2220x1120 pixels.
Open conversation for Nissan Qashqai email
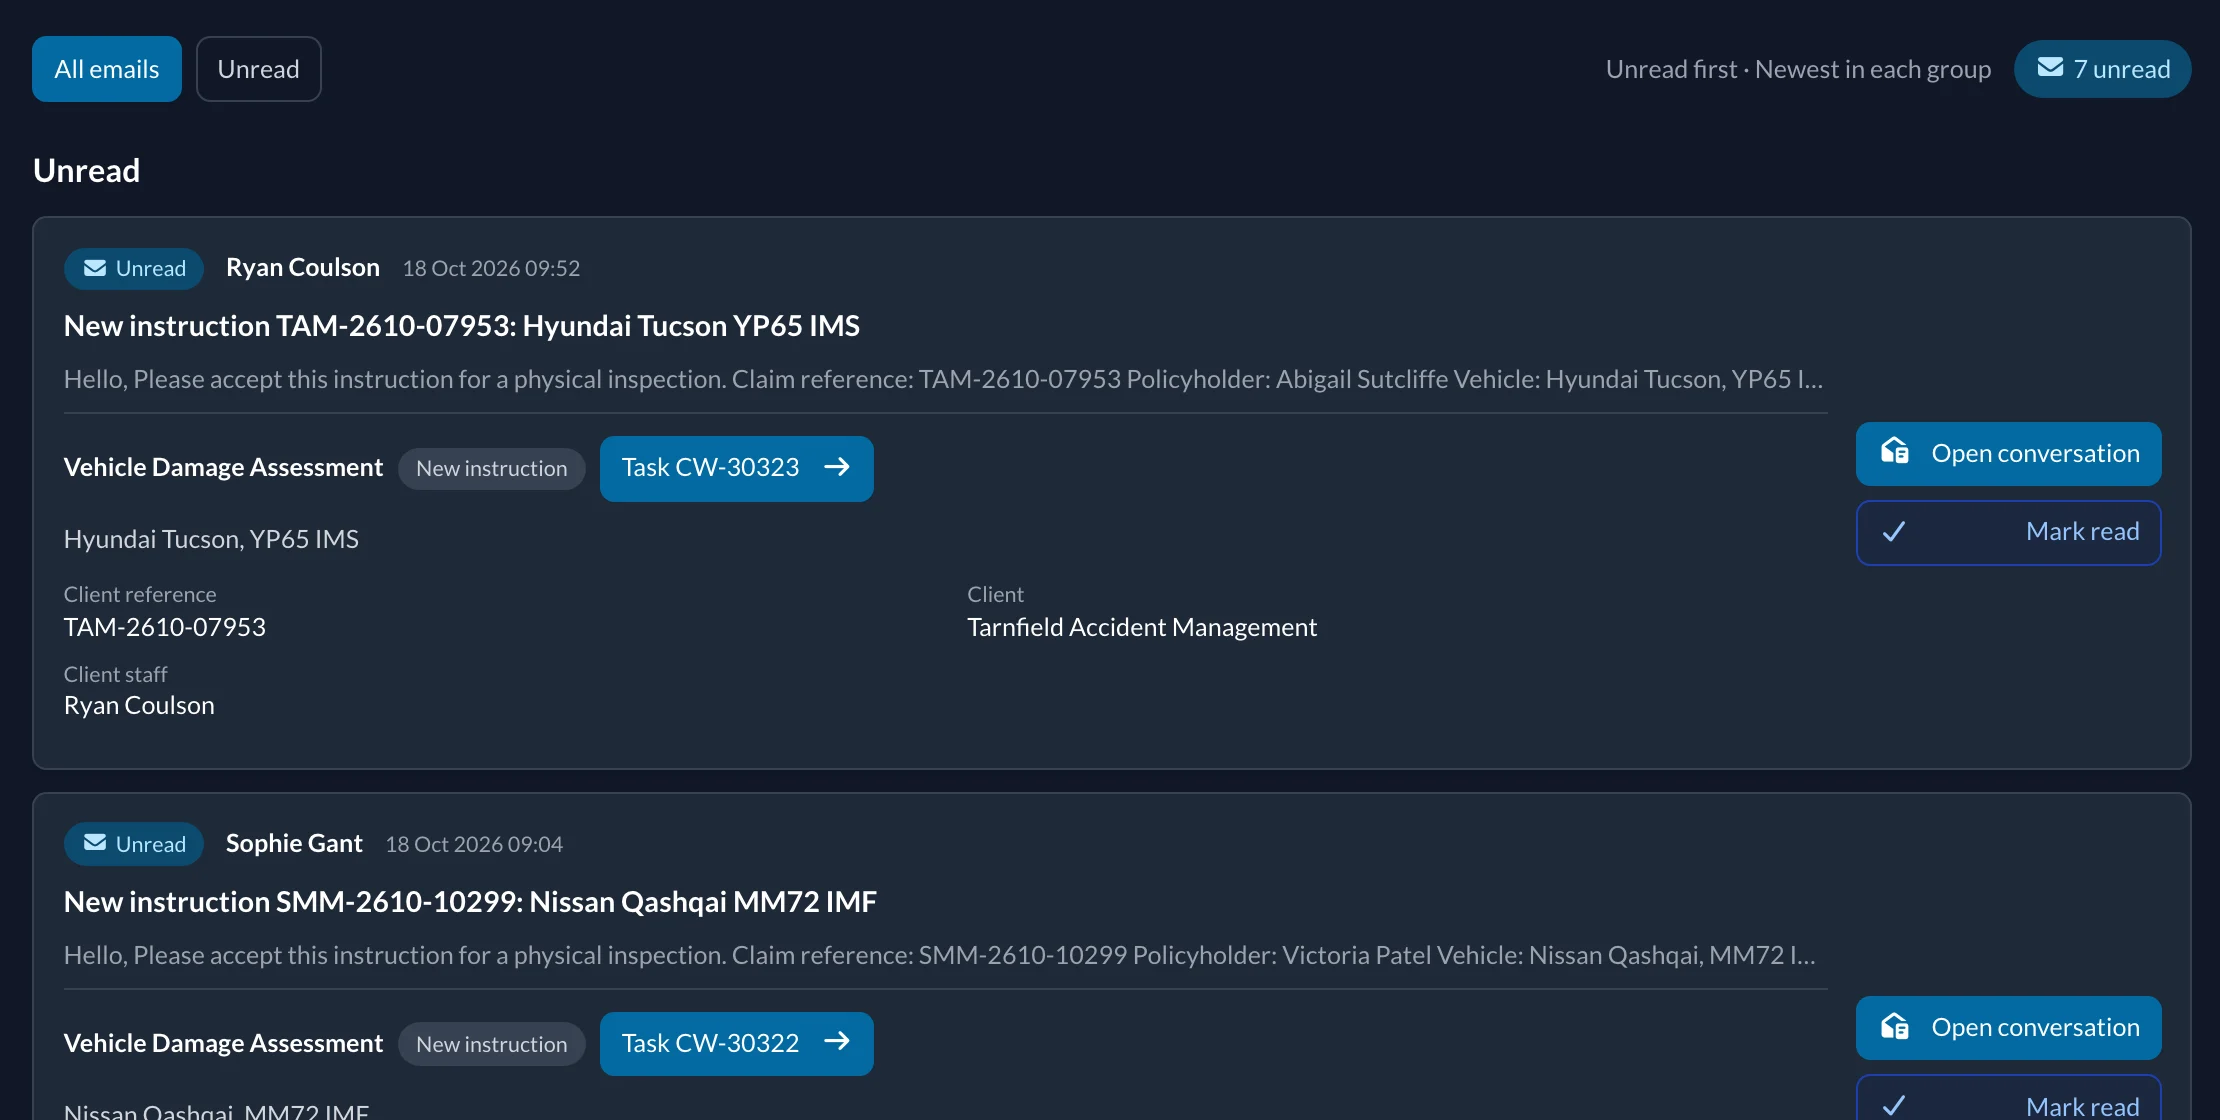(2008, 1028)
